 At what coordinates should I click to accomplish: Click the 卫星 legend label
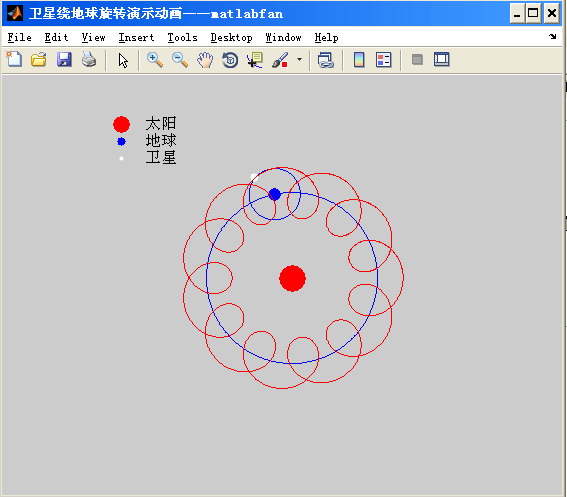point(161,157)
